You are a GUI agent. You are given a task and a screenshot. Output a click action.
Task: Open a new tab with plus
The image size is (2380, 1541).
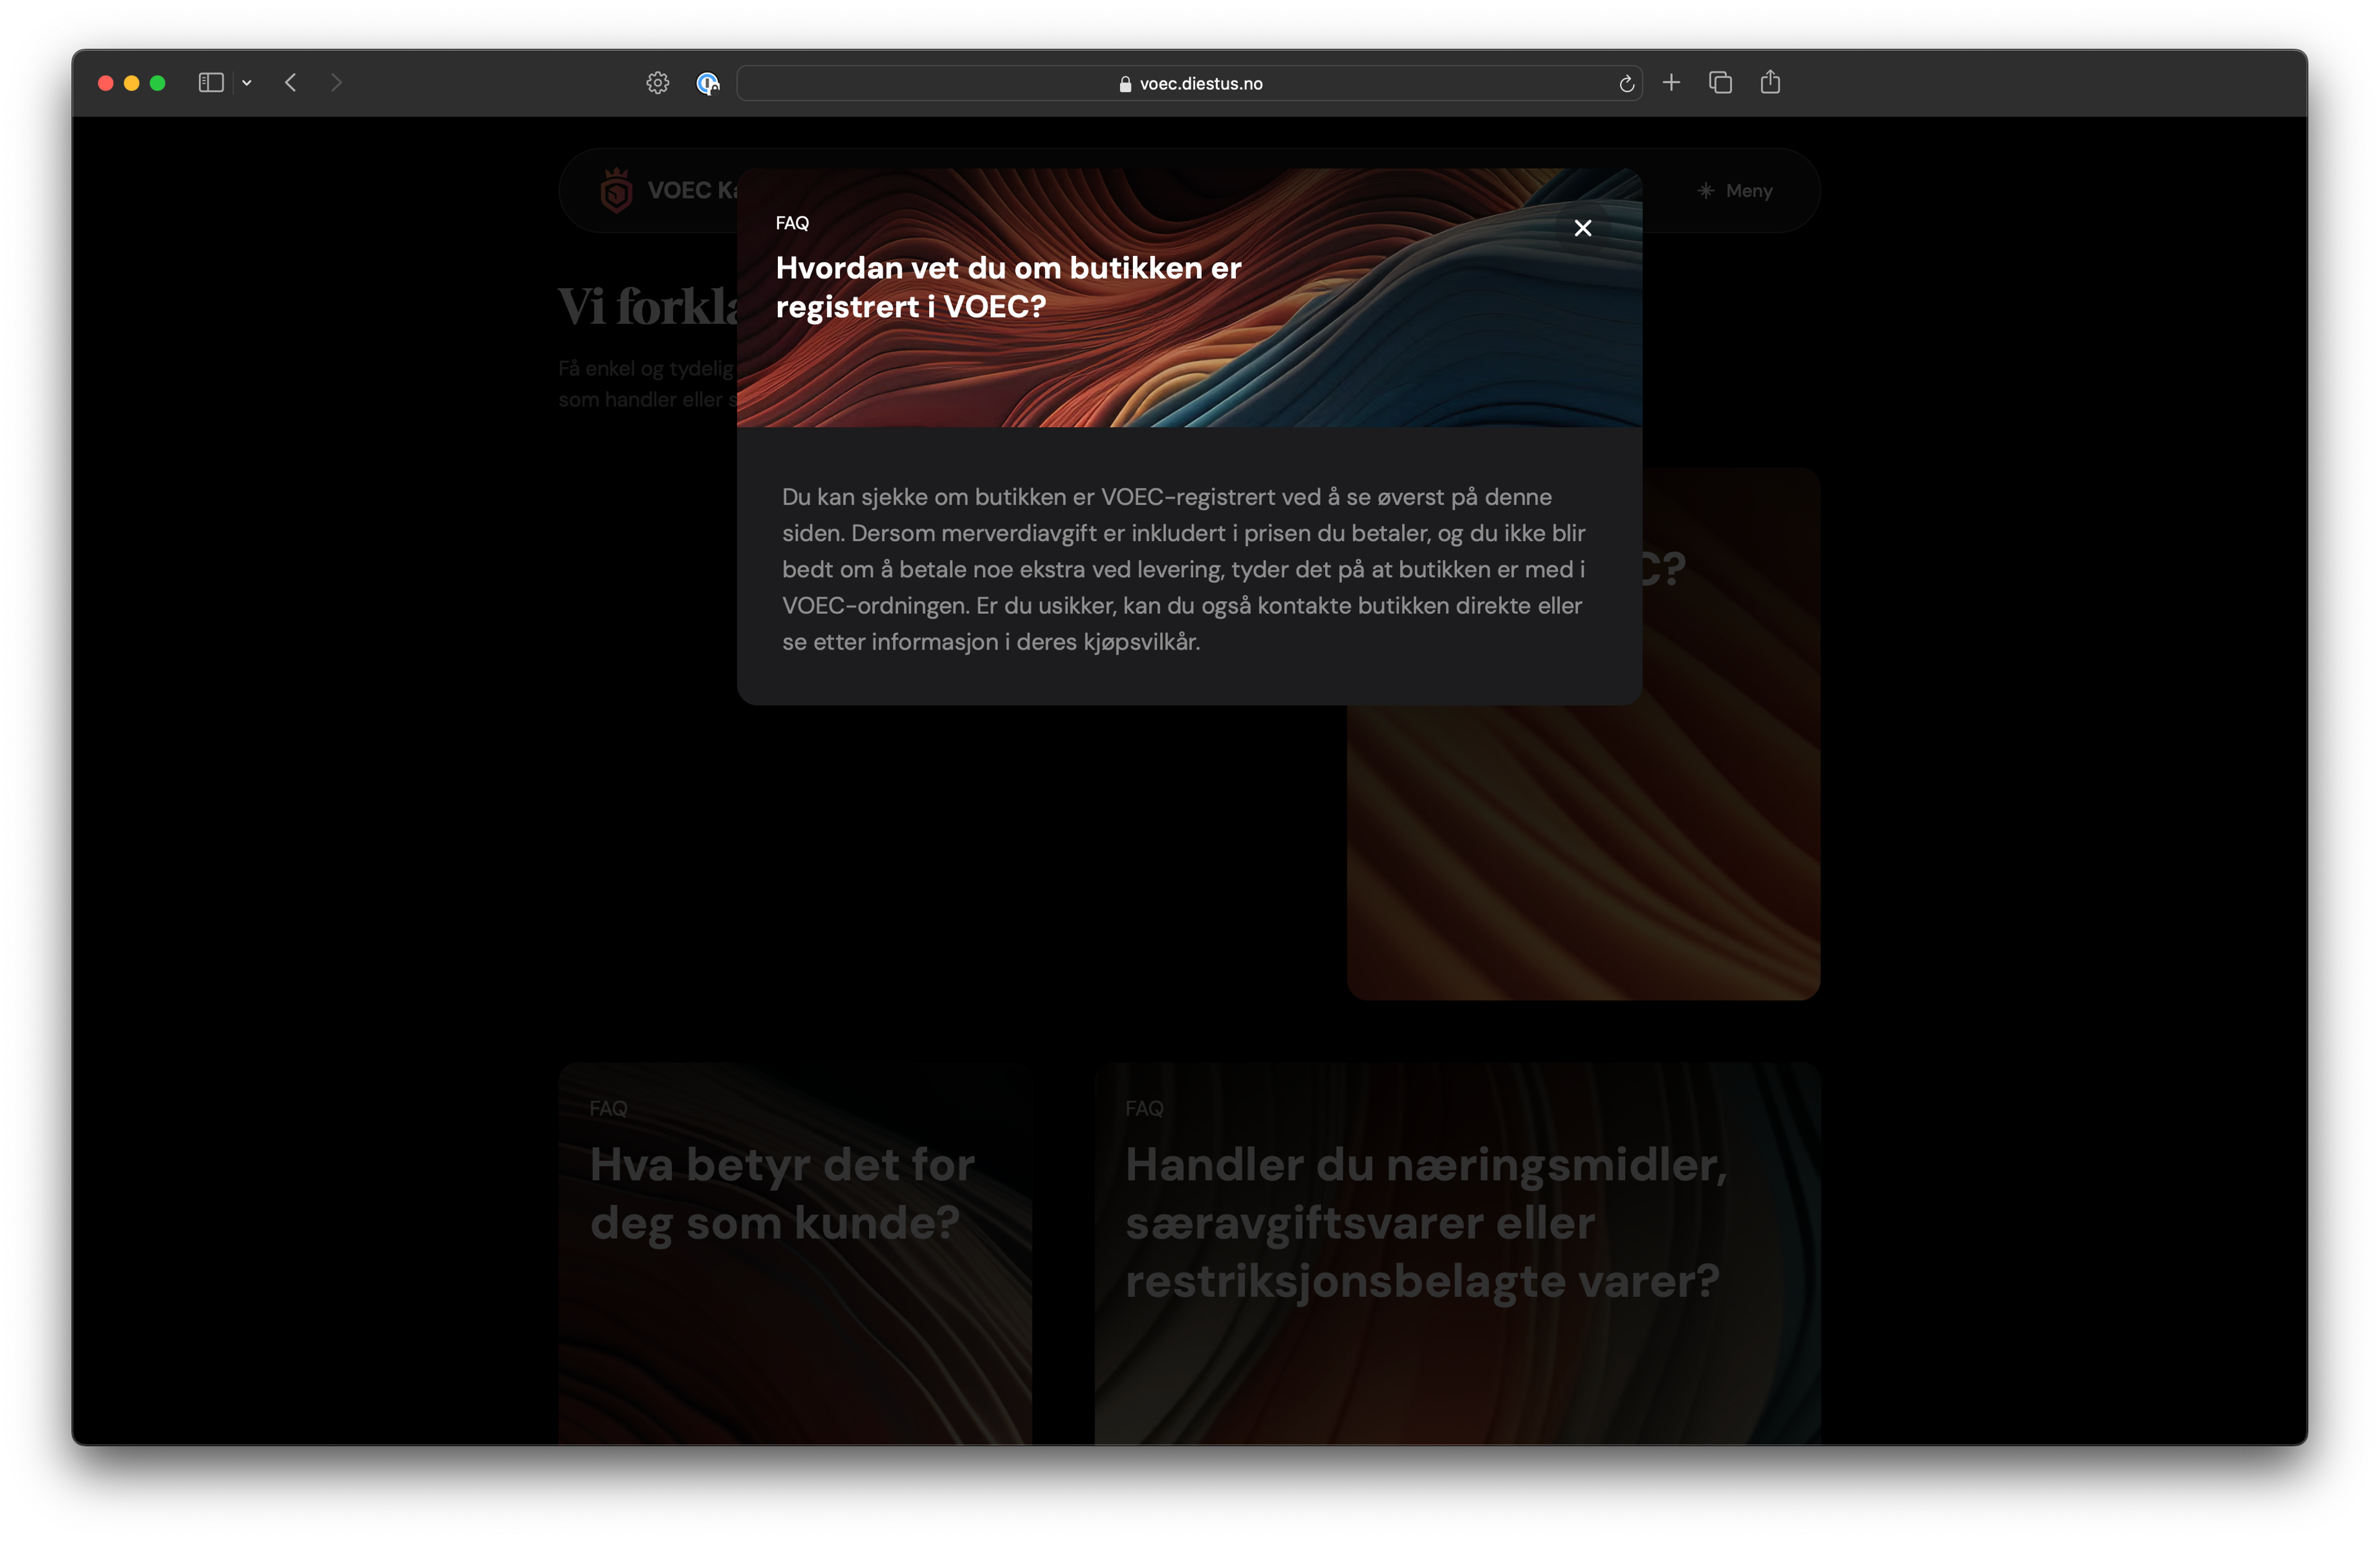[x=1671, y=83]
